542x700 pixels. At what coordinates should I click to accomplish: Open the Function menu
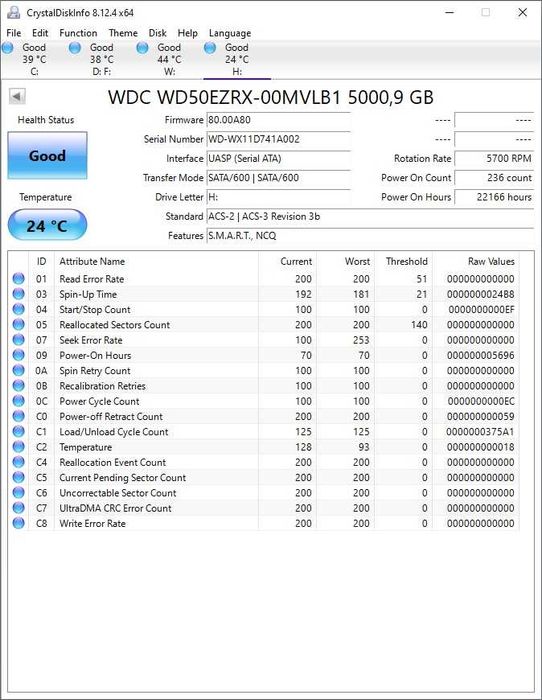[78, 33]
